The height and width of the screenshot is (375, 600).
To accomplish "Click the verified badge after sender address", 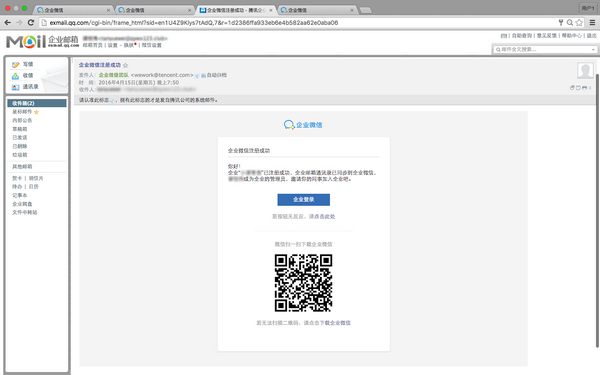I will pyautogui.click(x=197, y=75).
